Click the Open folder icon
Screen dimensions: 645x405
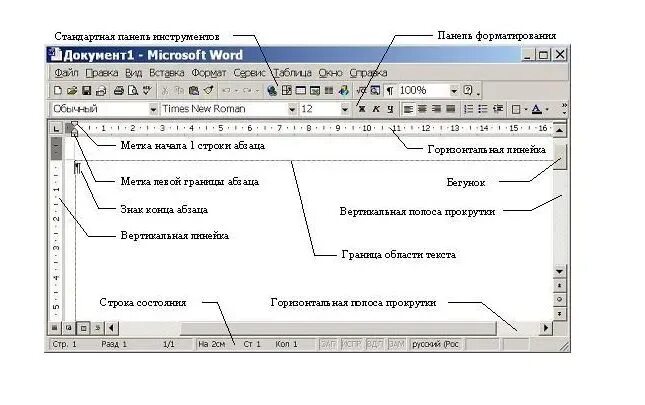(72, 90)
